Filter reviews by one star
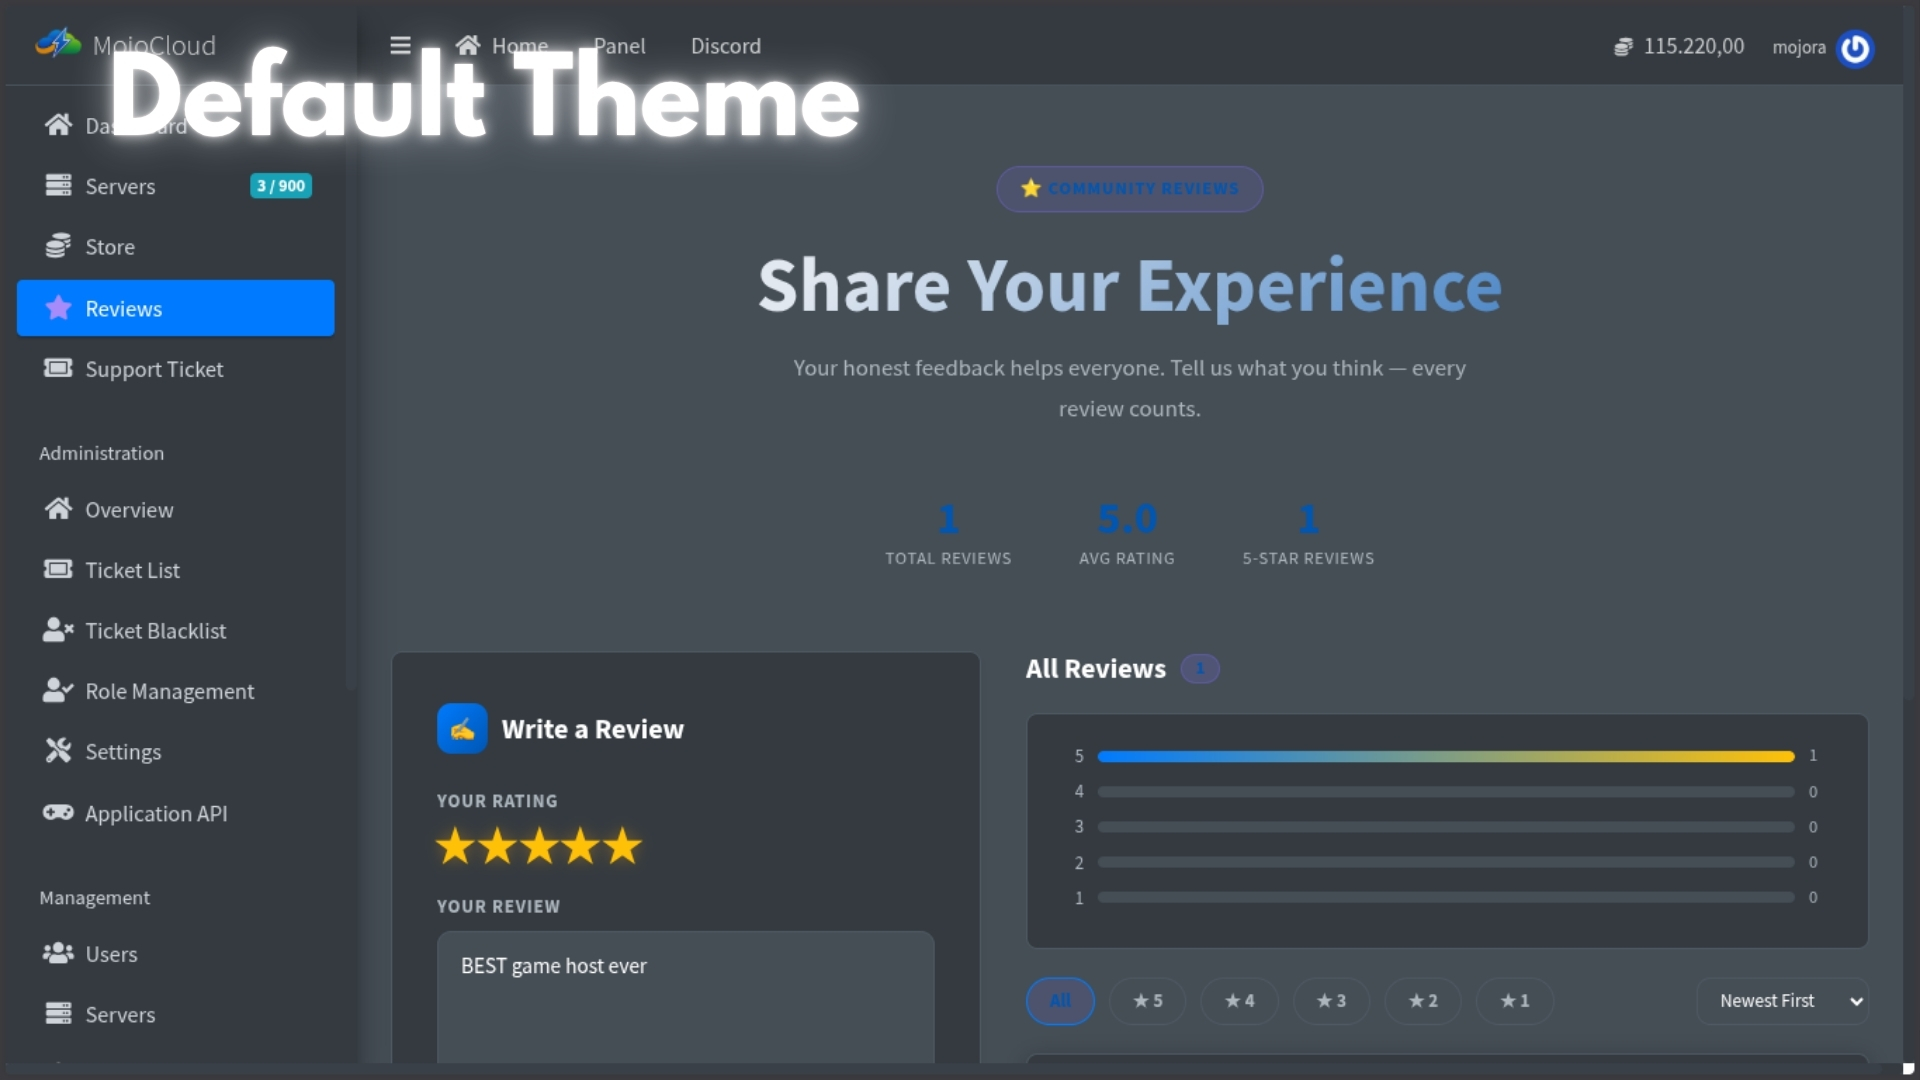Screen dimensions: 1920x1080 (1514, 1001)
